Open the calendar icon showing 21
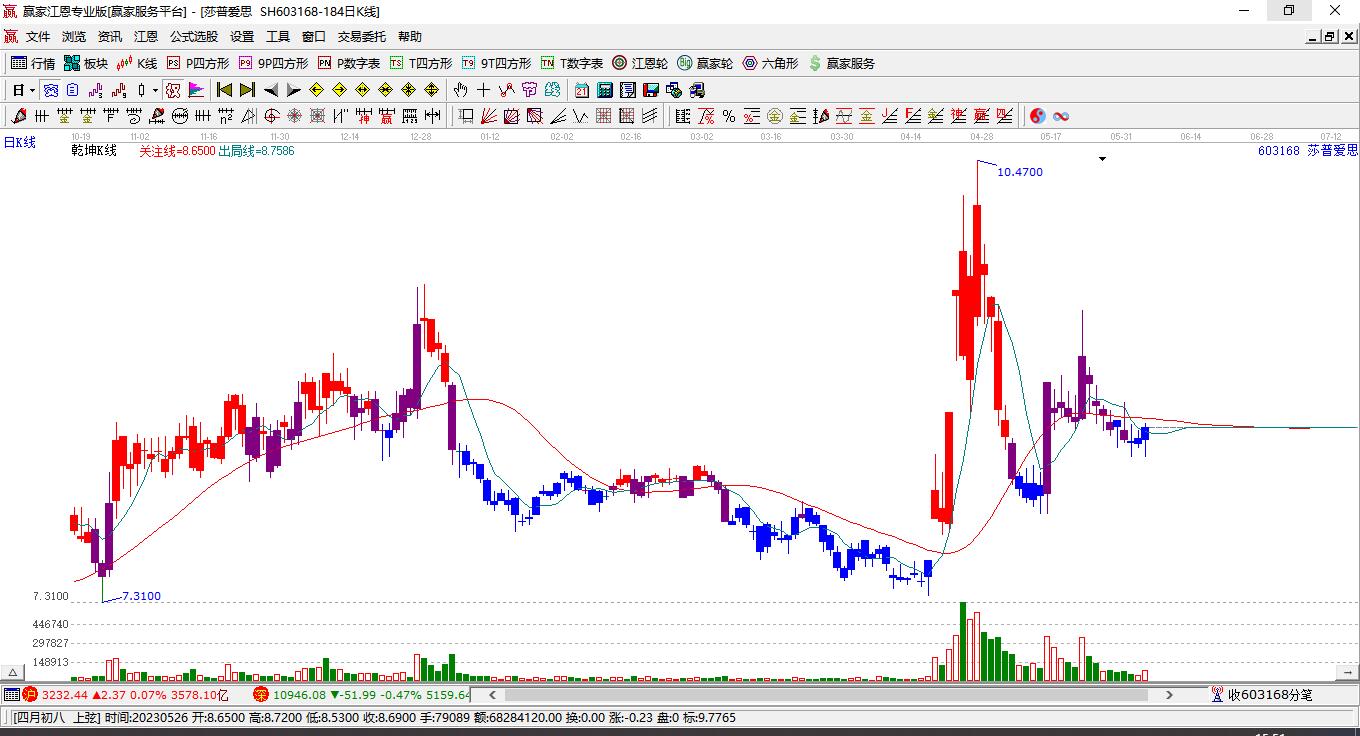 (x=582, y=90)
